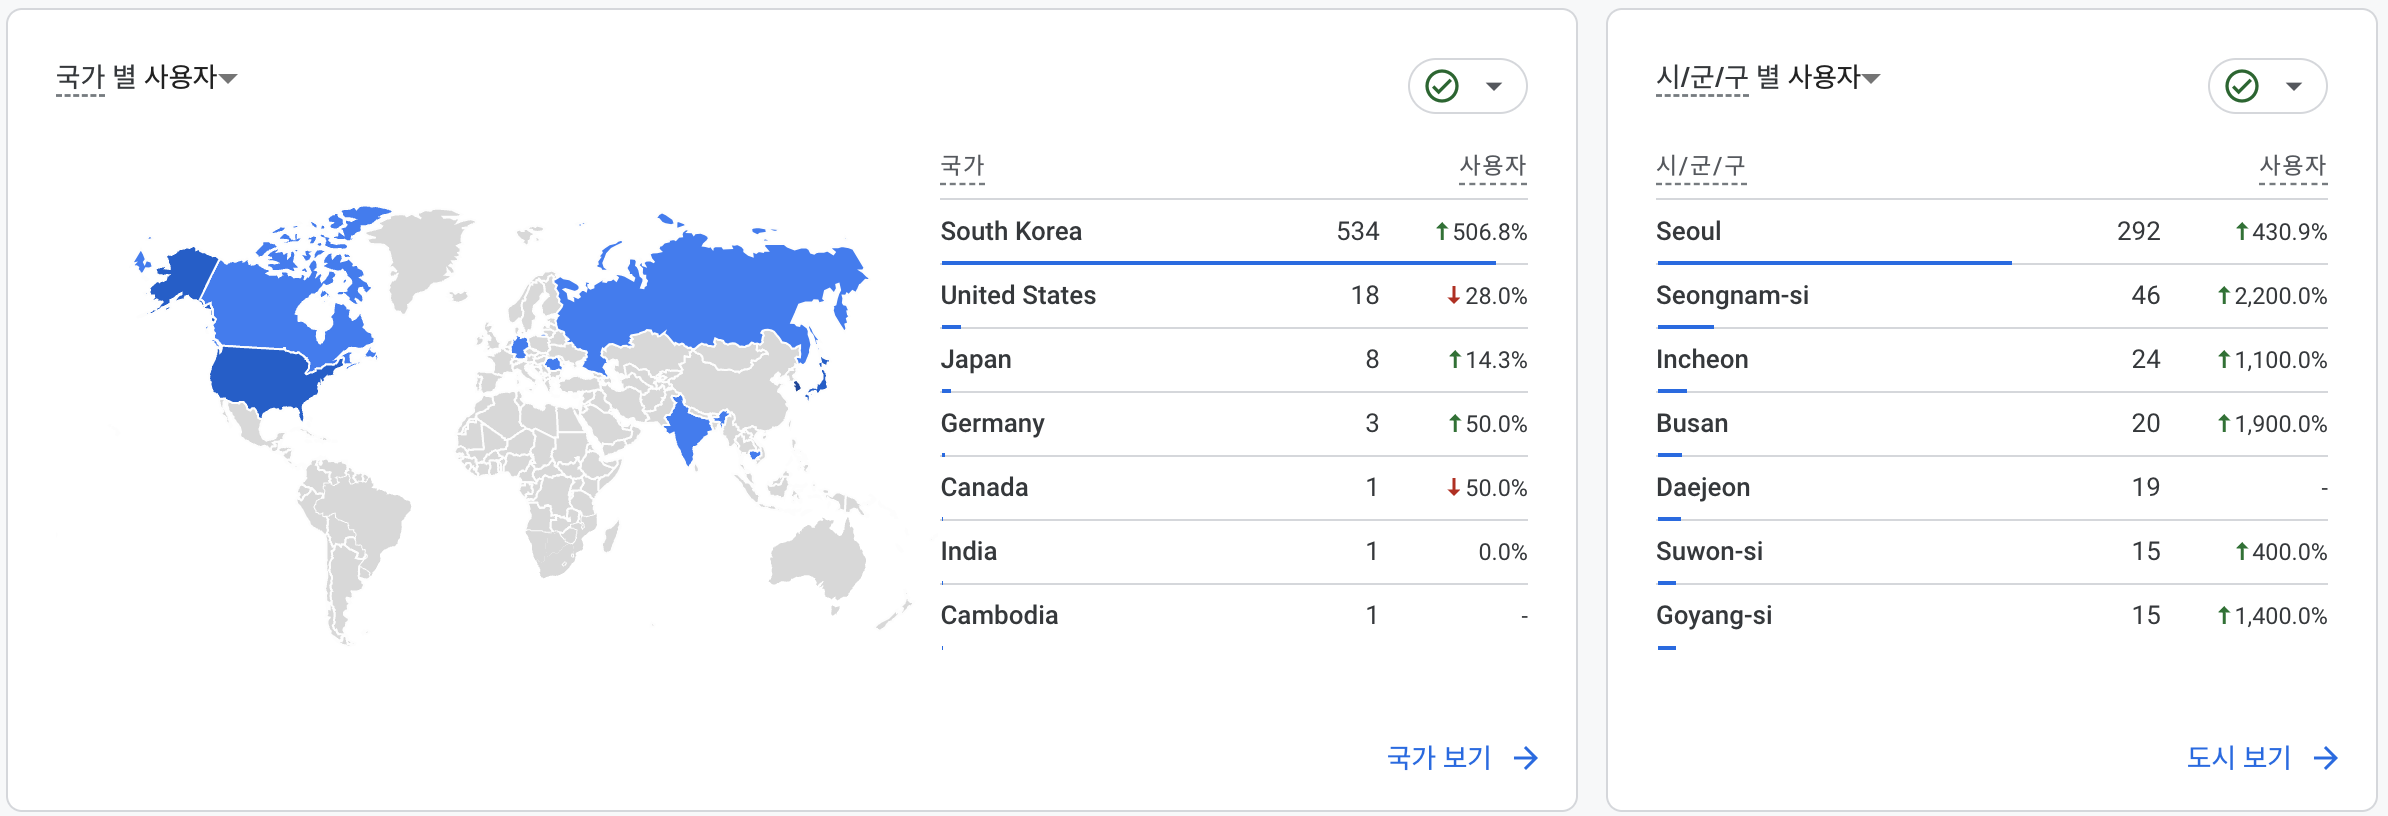Click the arrow icon beside 국가 보기
The height and width of the screenshot is (816, 2388).
(x=1526, y=758)
